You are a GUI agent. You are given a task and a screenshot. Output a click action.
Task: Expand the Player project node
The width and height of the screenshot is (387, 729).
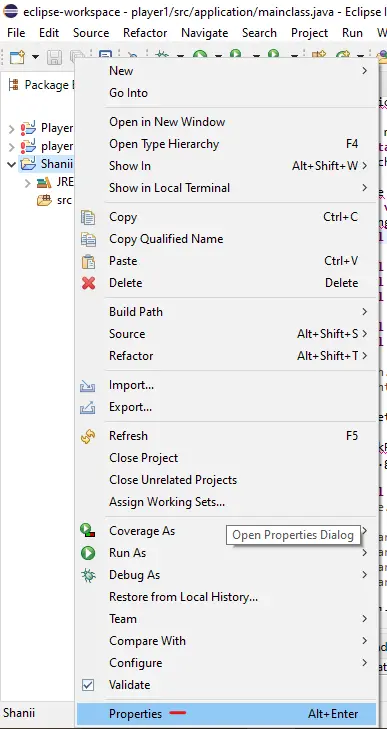[12, 128]
